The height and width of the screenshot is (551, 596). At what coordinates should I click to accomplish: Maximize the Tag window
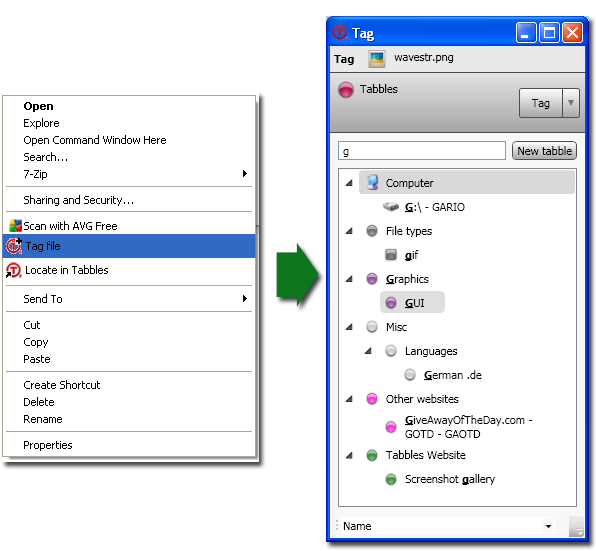point(549,33)
